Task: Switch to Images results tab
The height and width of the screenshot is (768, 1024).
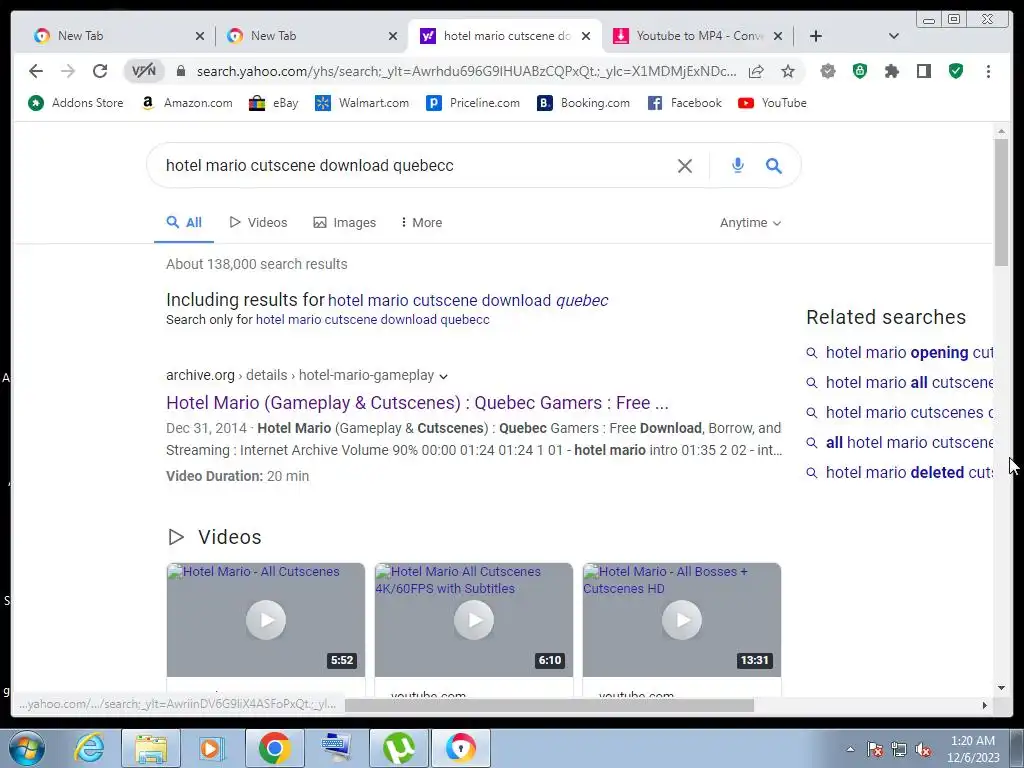Action: (x=345, y=222)
